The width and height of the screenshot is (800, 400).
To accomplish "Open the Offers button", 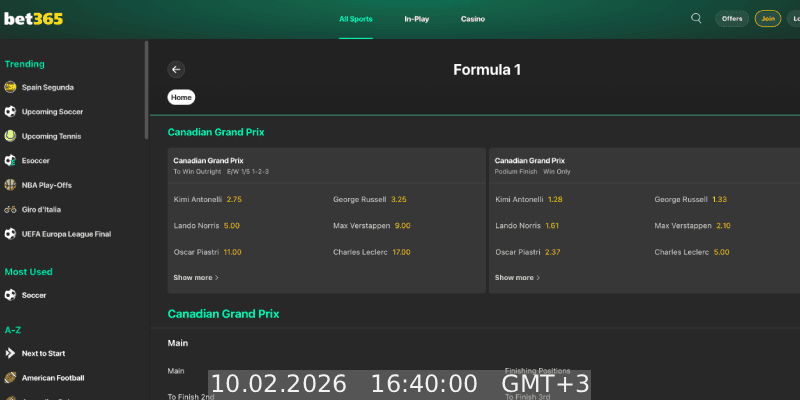I will [732, 19].
